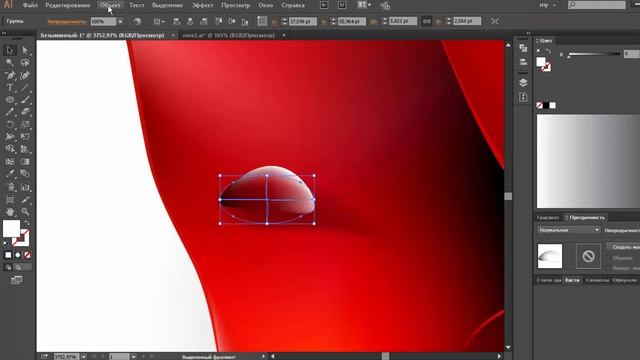Click the K slider in Color panel
The width and height of the screenshot is (640, 360).
click(x=594, y=54)
